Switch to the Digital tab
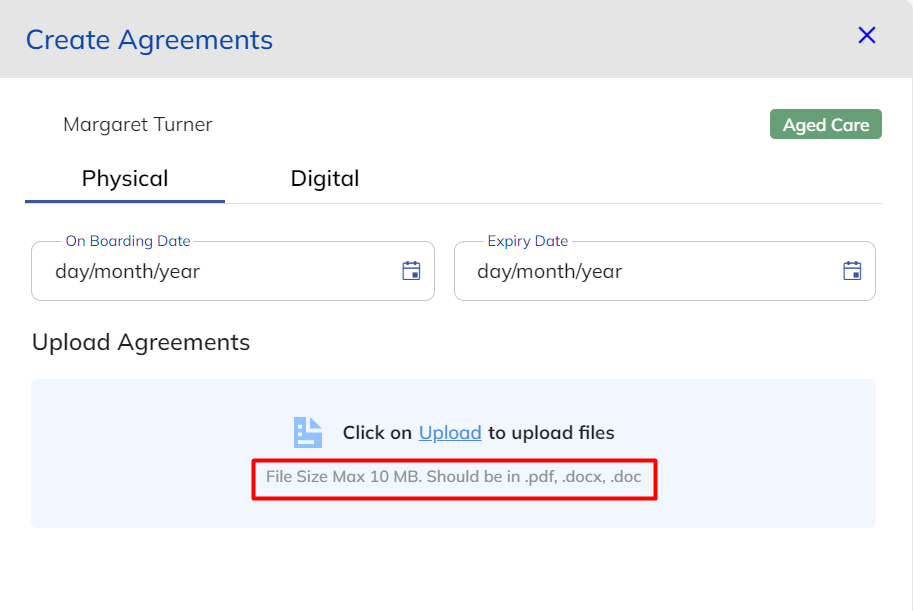The width and height of the screenshot is (913, 611). pyautogui.click(x=324, y=179)
